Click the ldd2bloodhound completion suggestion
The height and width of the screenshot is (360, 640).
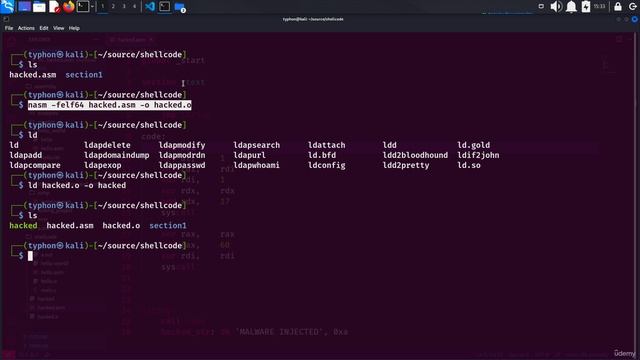[x=415, y=155]
